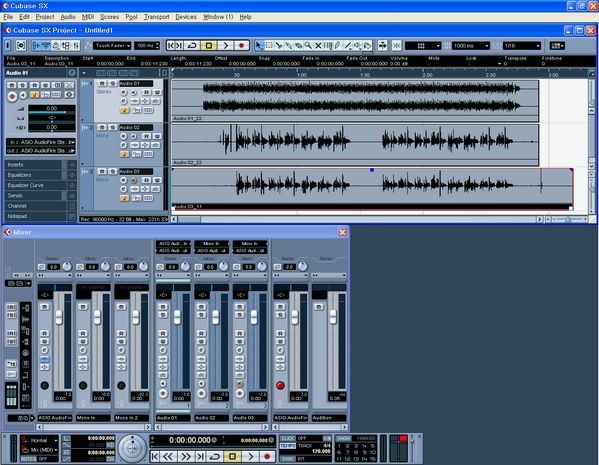599x465 pixels.
Task: Click the toolbar Stop button
Action: click(x=209, y=45)
